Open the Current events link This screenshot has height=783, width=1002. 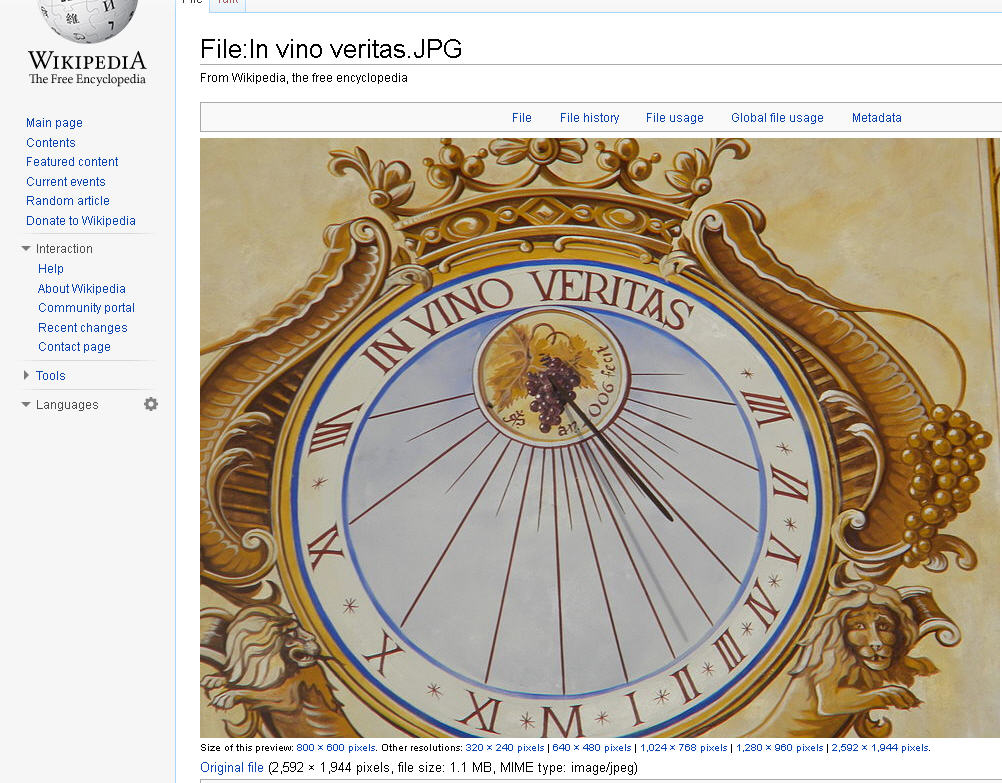pyautogui.click(x=65, y=182)
